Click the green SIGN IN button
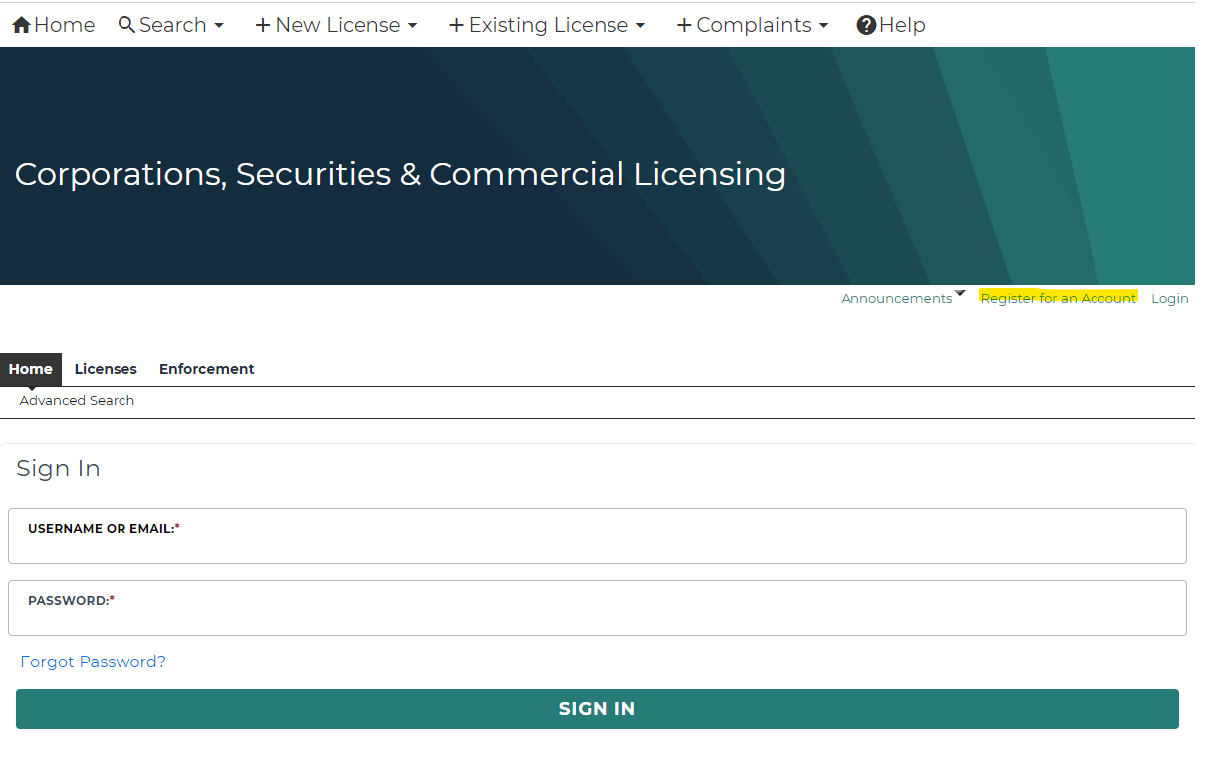The width and height of the screenshot is (1216, 757). 597,709
